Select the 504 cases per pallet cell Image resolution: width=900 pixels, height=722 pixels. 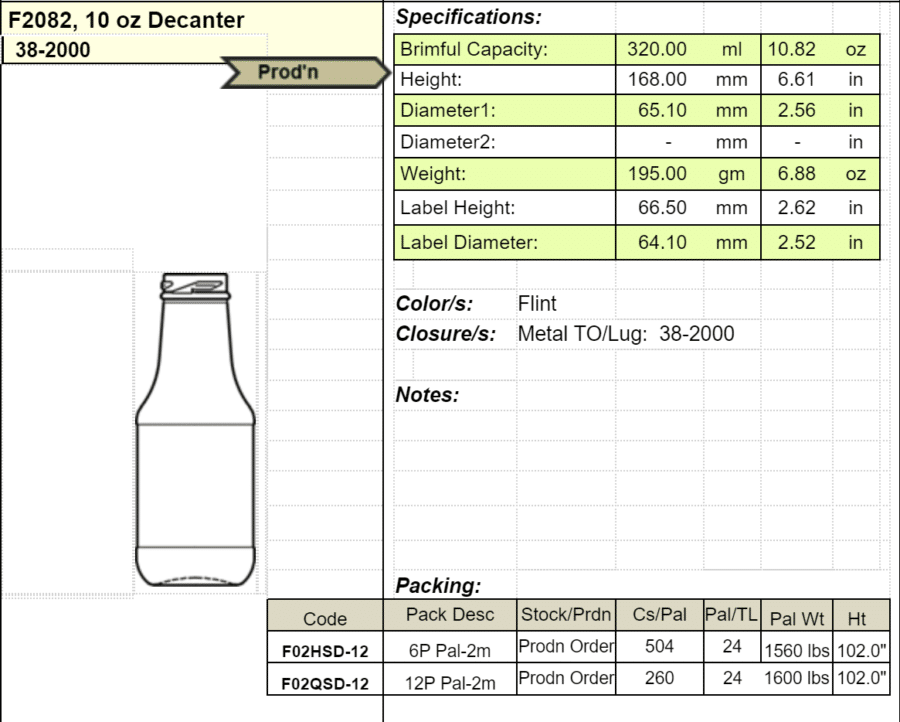point(660,646)
